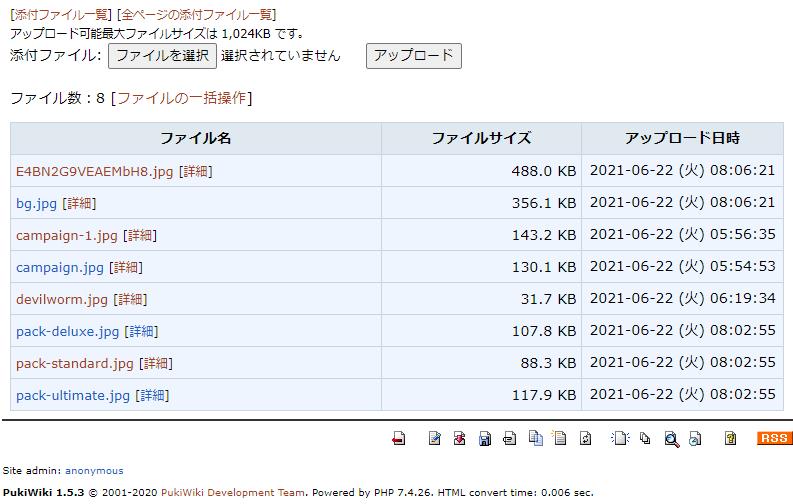Image resolution: width=793 pixels, height=504 pixels.
Task: Click the Edit page pencil icon
Action: coord(434,438)
